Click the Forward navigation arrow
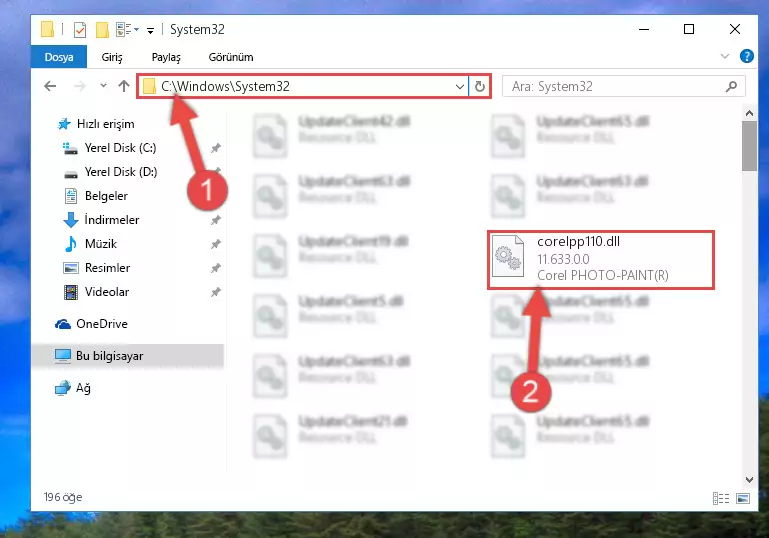Viewport: 769px width, 538px height. 79,86
